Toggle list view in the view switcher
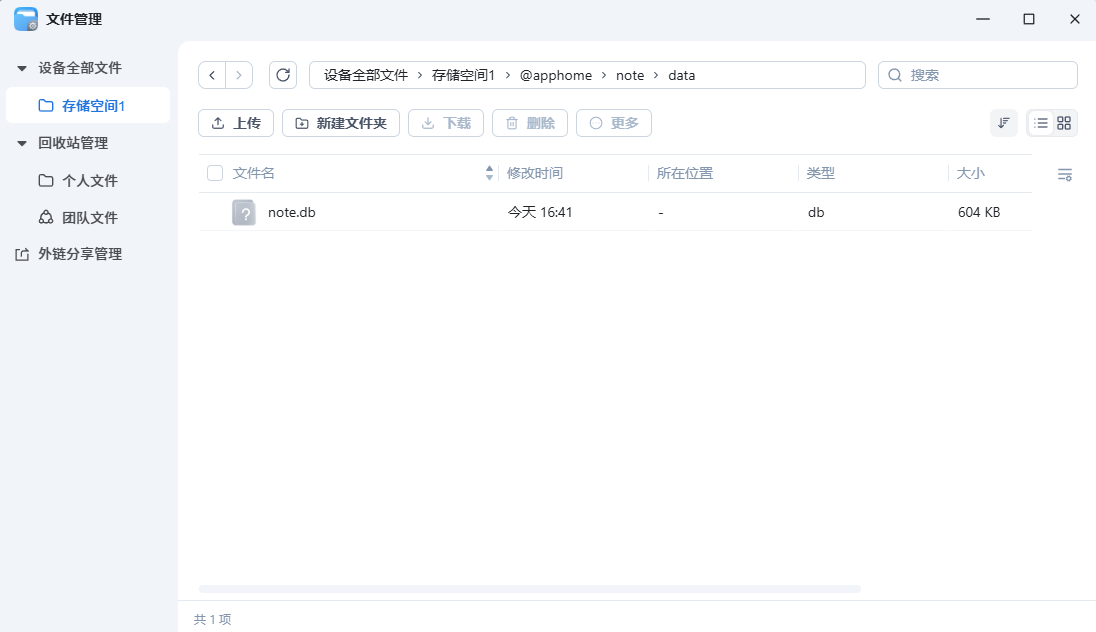 [1040, 122]
